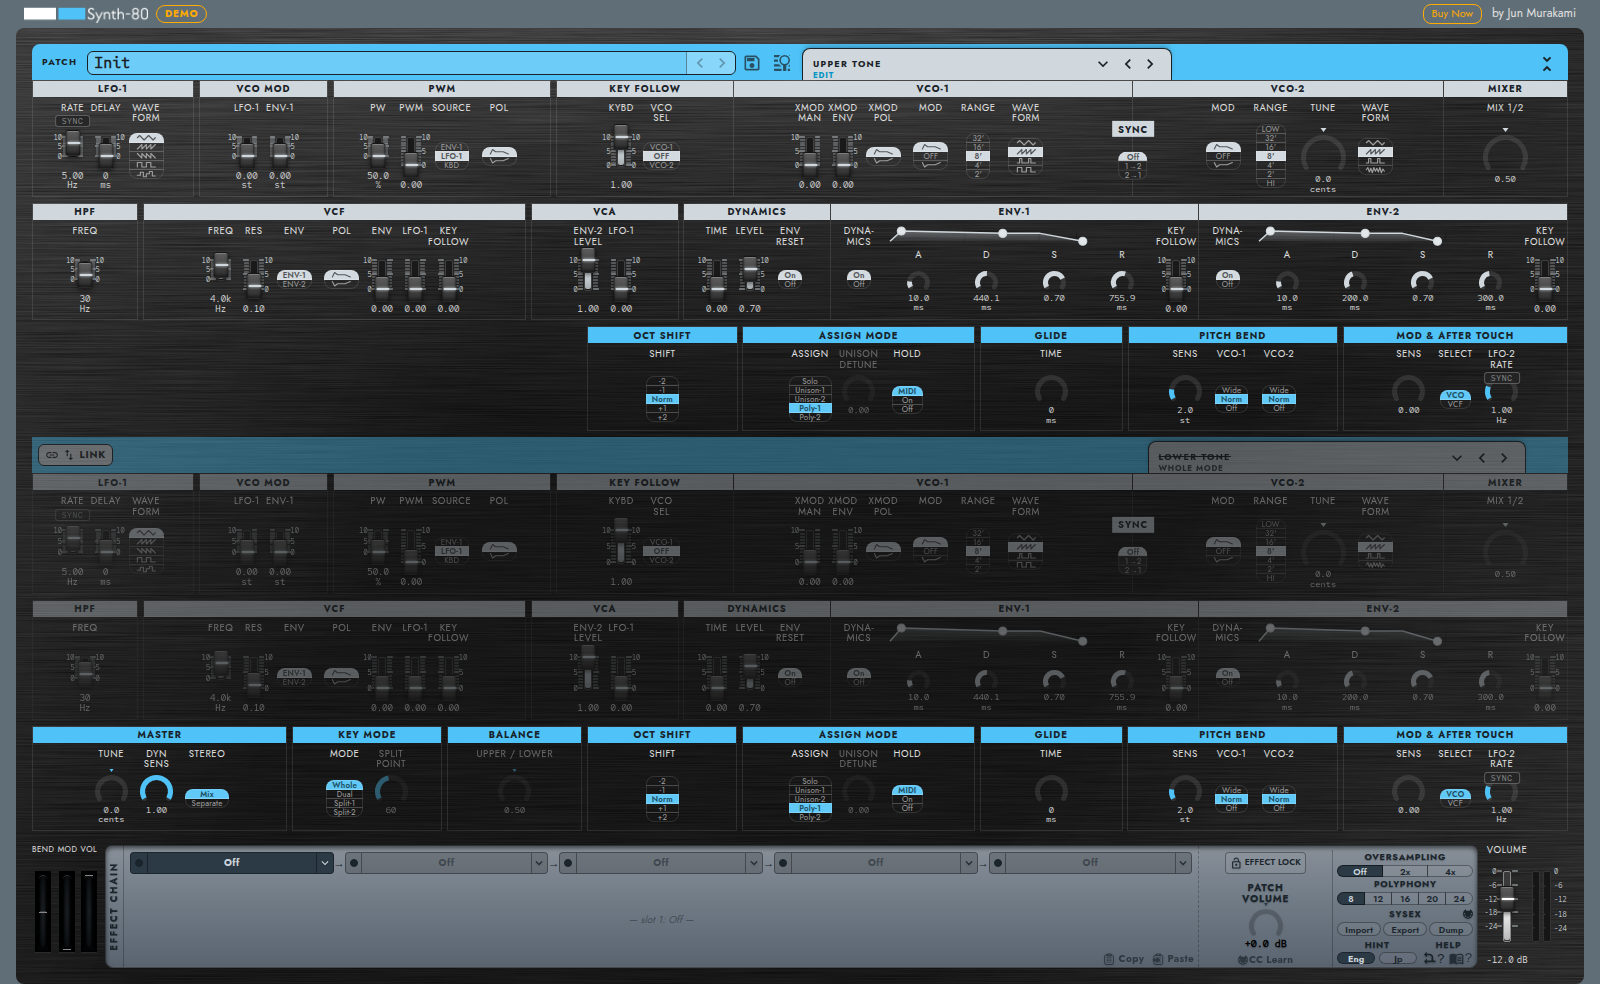Click the Upper PWM polarity switch icon
This screenshot has width=1600, height=984.
[499, 155]
